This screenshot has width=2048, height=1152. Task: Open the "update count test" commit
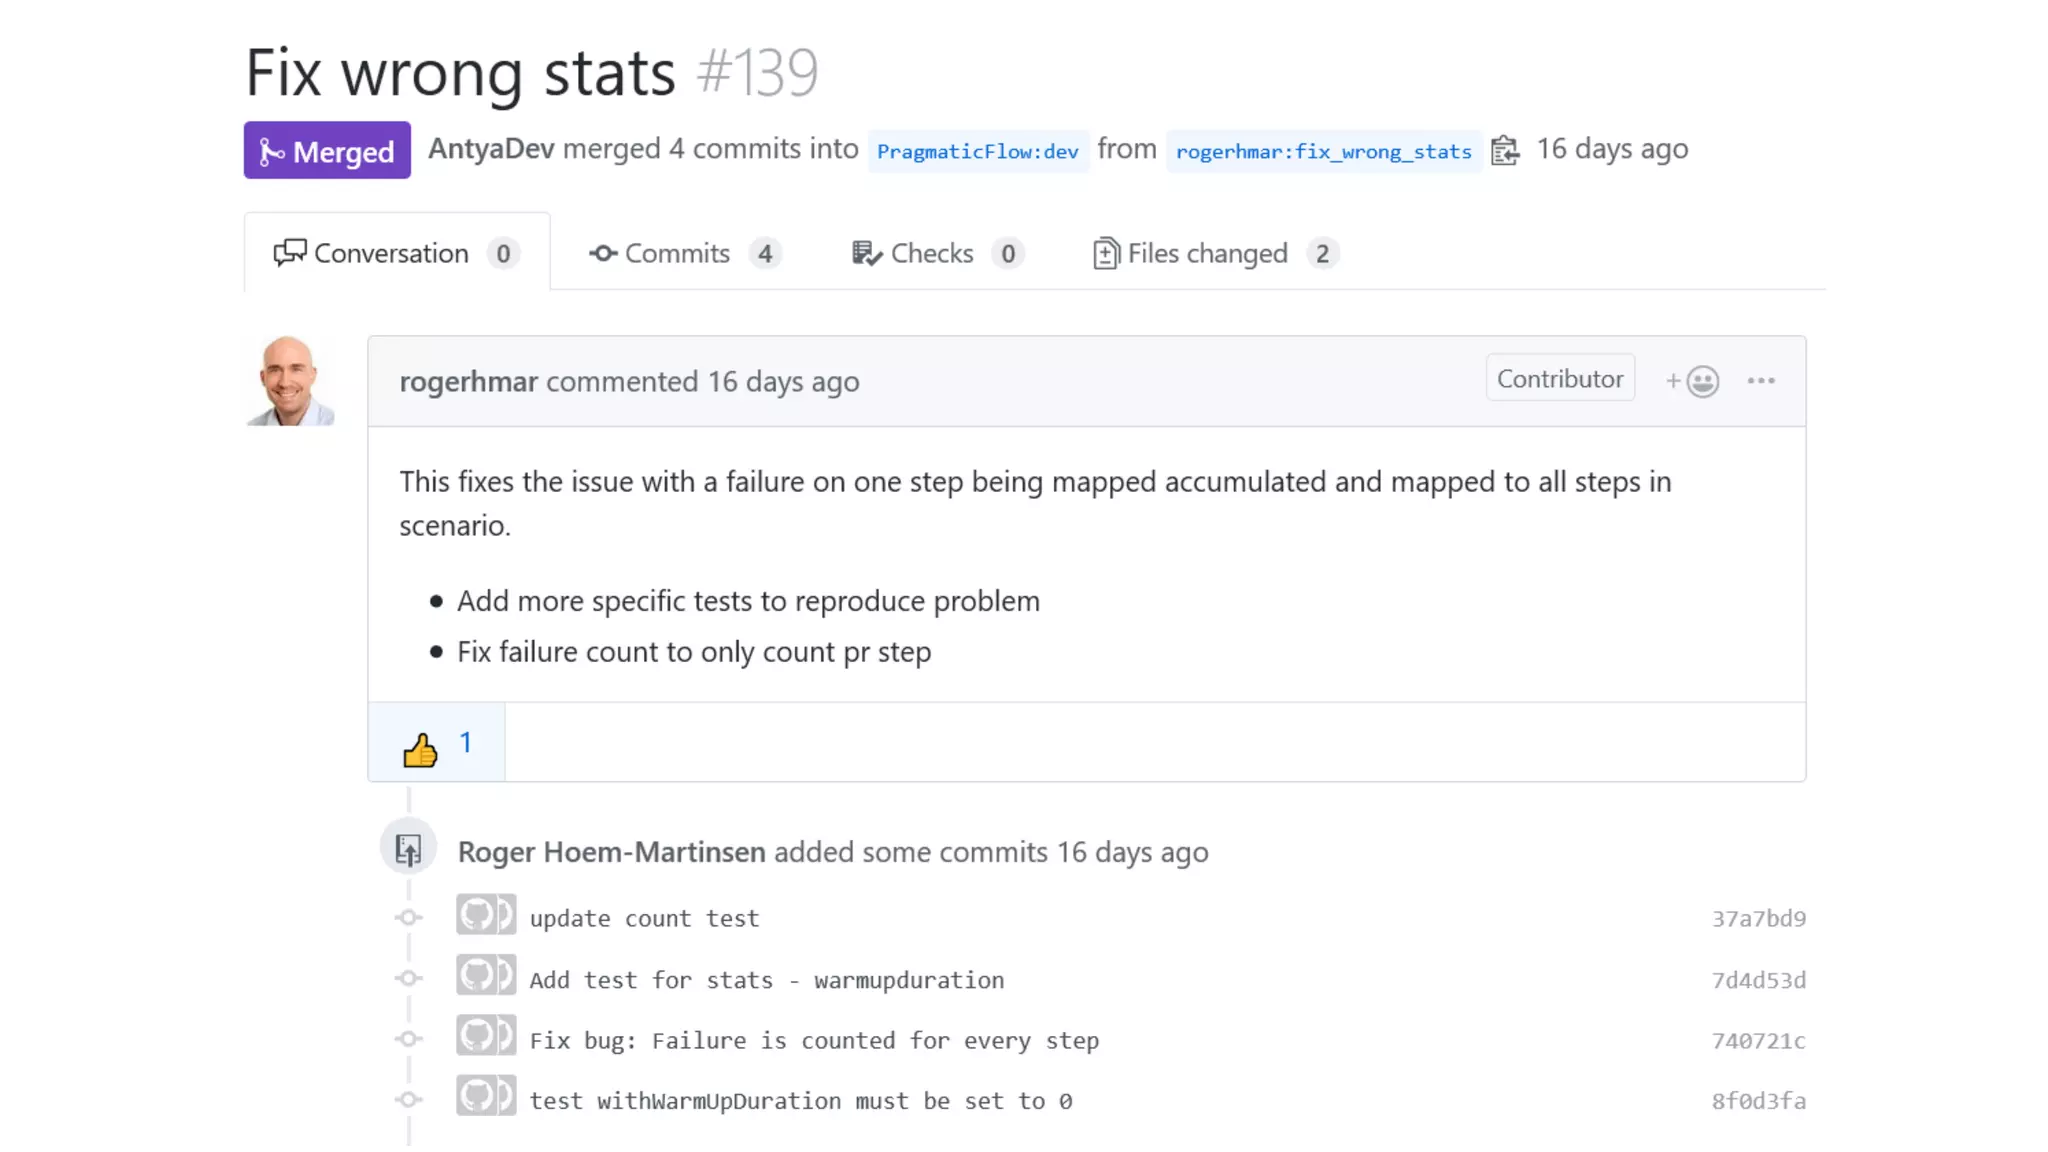click(x=644, y=919)
